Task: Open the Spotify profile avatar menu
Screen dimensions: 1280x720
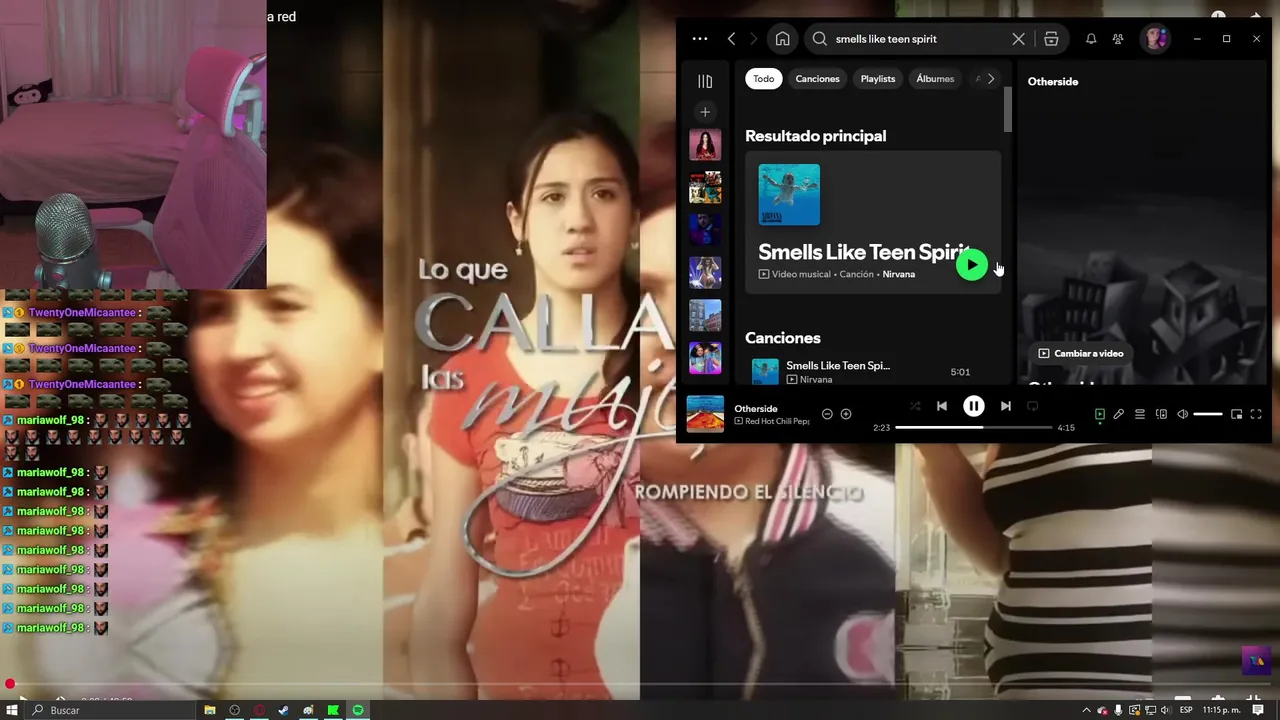Action: 1156,39
